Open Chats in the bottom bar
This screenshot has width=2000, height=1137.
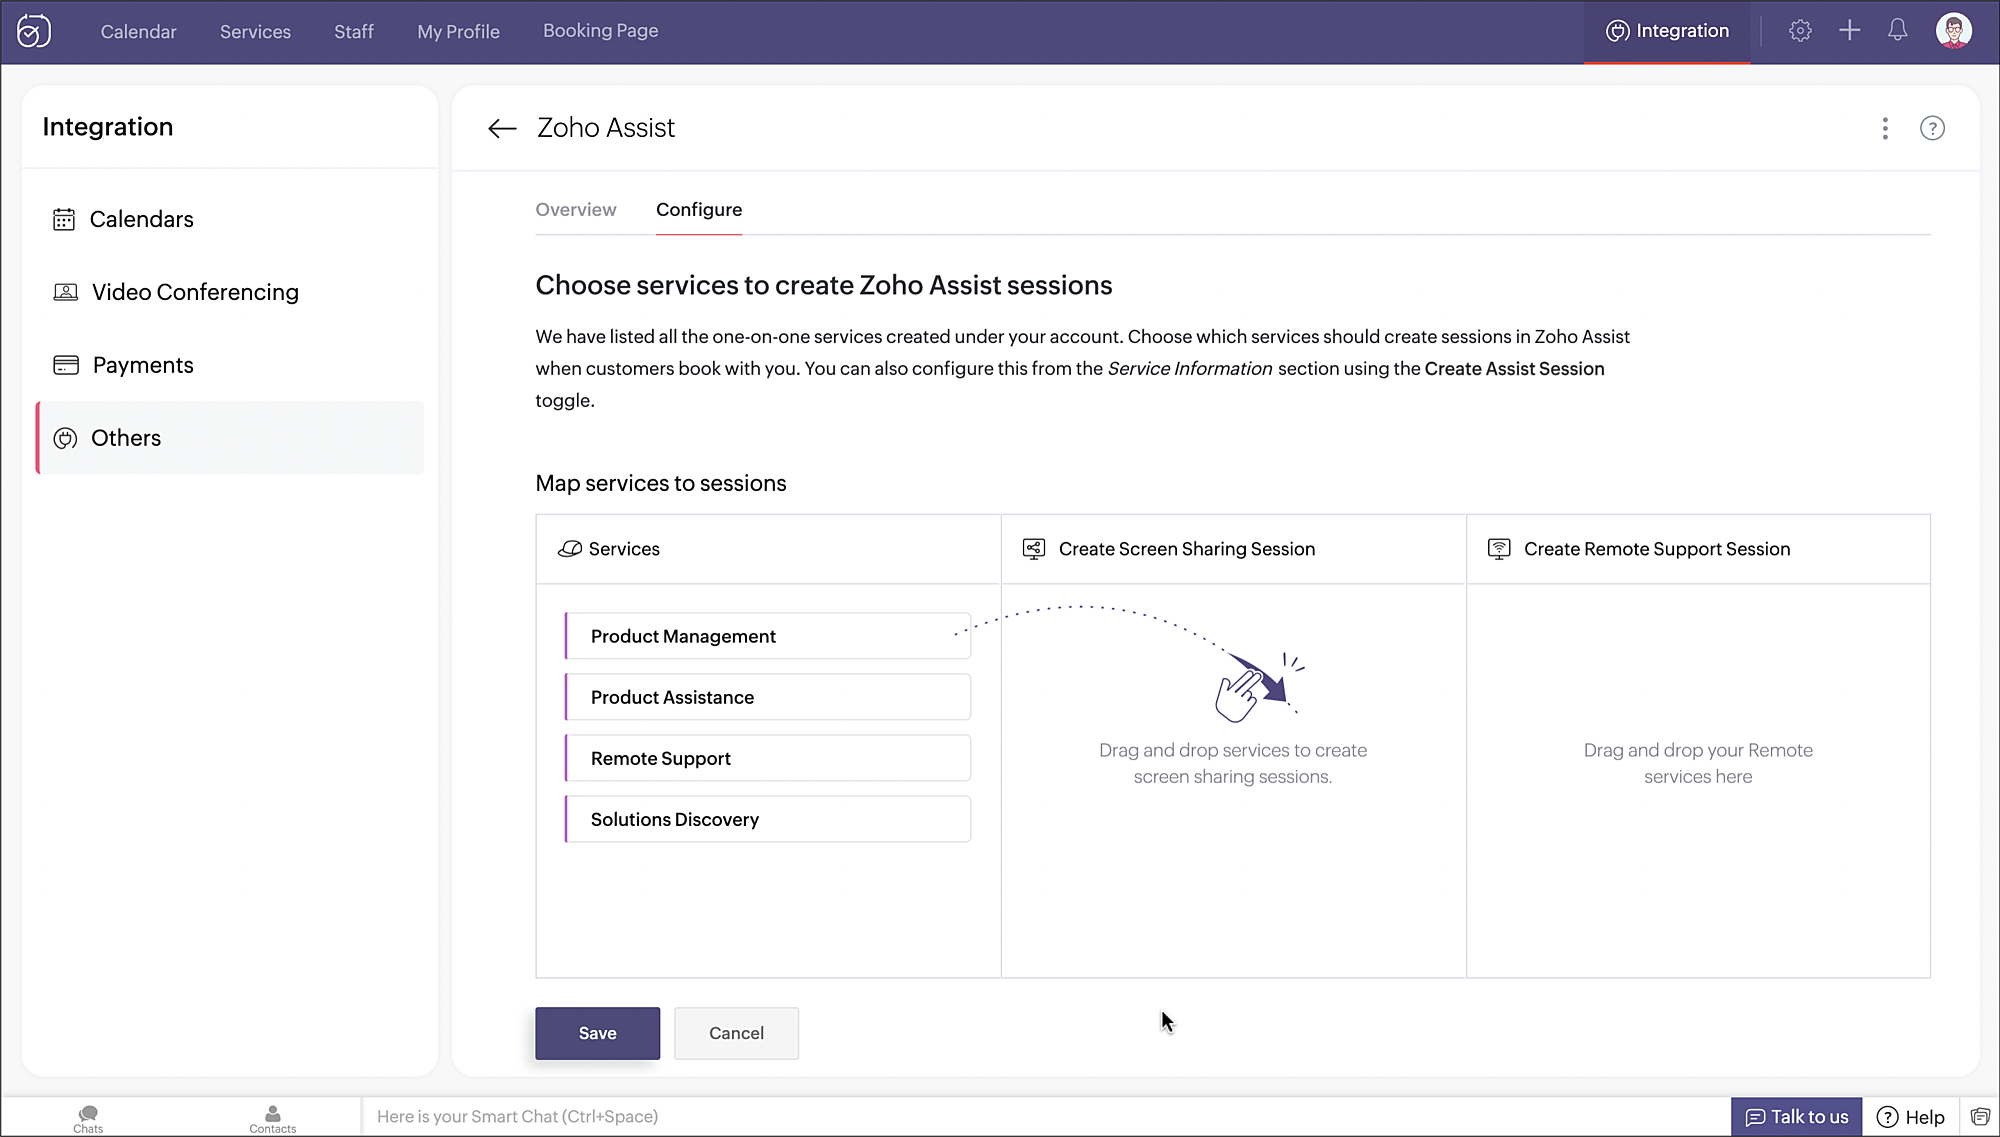[x=88, y=1118]
